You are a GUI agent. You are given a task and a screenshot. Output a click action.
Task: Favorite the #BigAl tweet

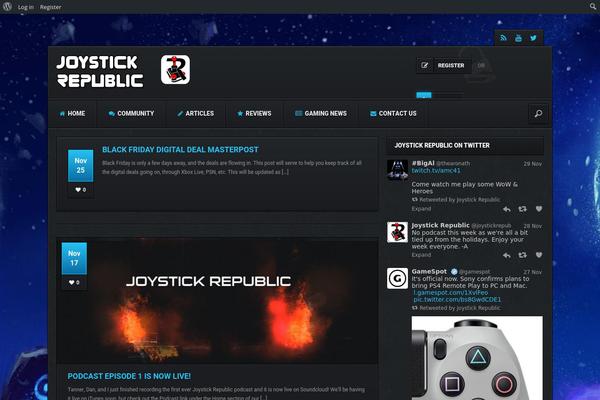(x=539, y=209)
